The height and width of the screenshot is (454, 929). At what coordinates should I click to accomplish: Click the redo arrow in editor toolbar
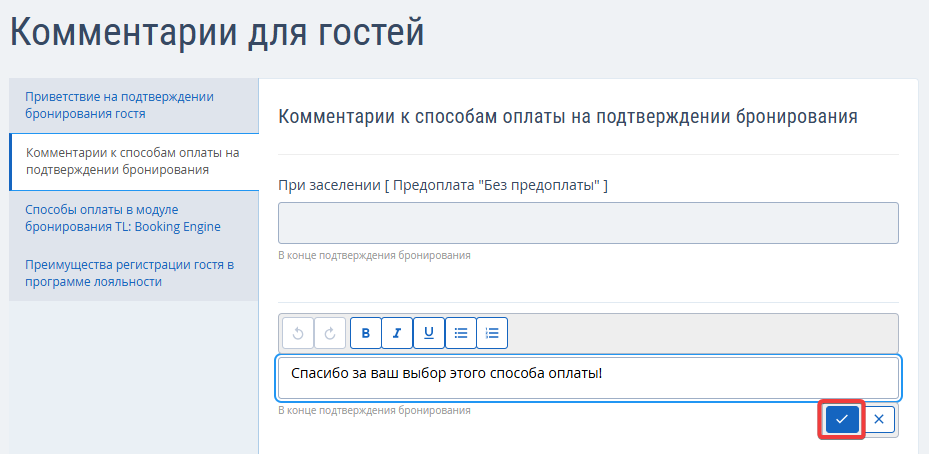(x=330, y=333)
